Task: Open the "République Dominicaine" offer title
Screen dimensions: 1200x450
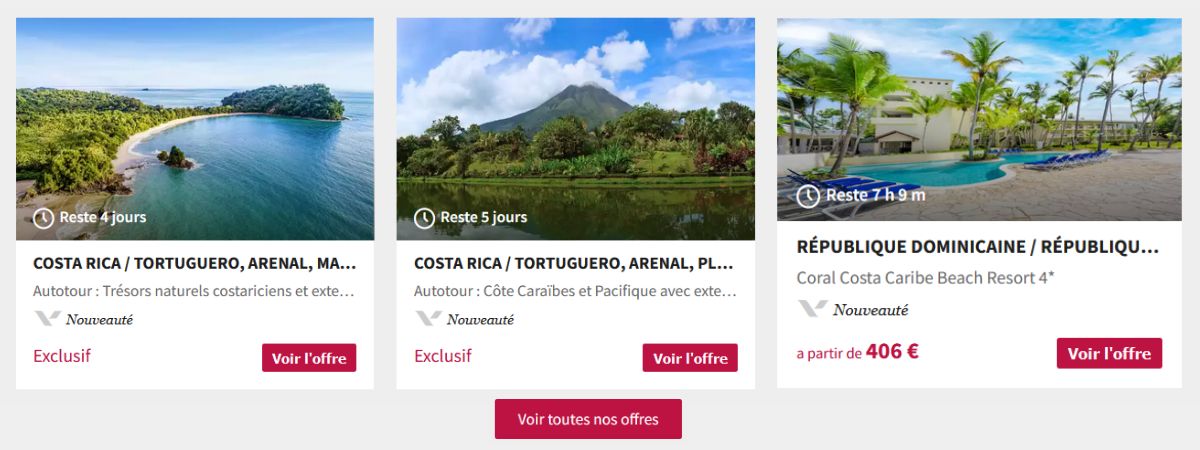Action: (x=978, y=246)
